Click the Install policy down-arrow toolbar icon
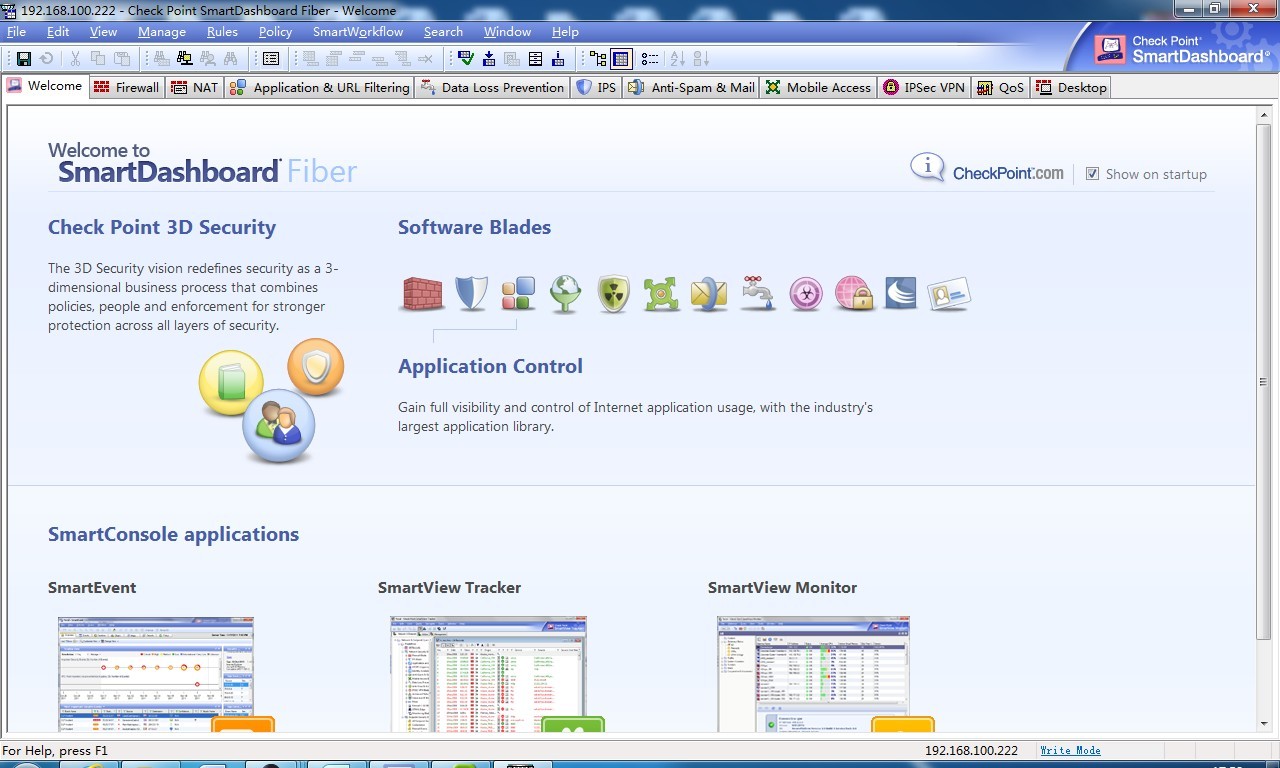 click(489, 59)
